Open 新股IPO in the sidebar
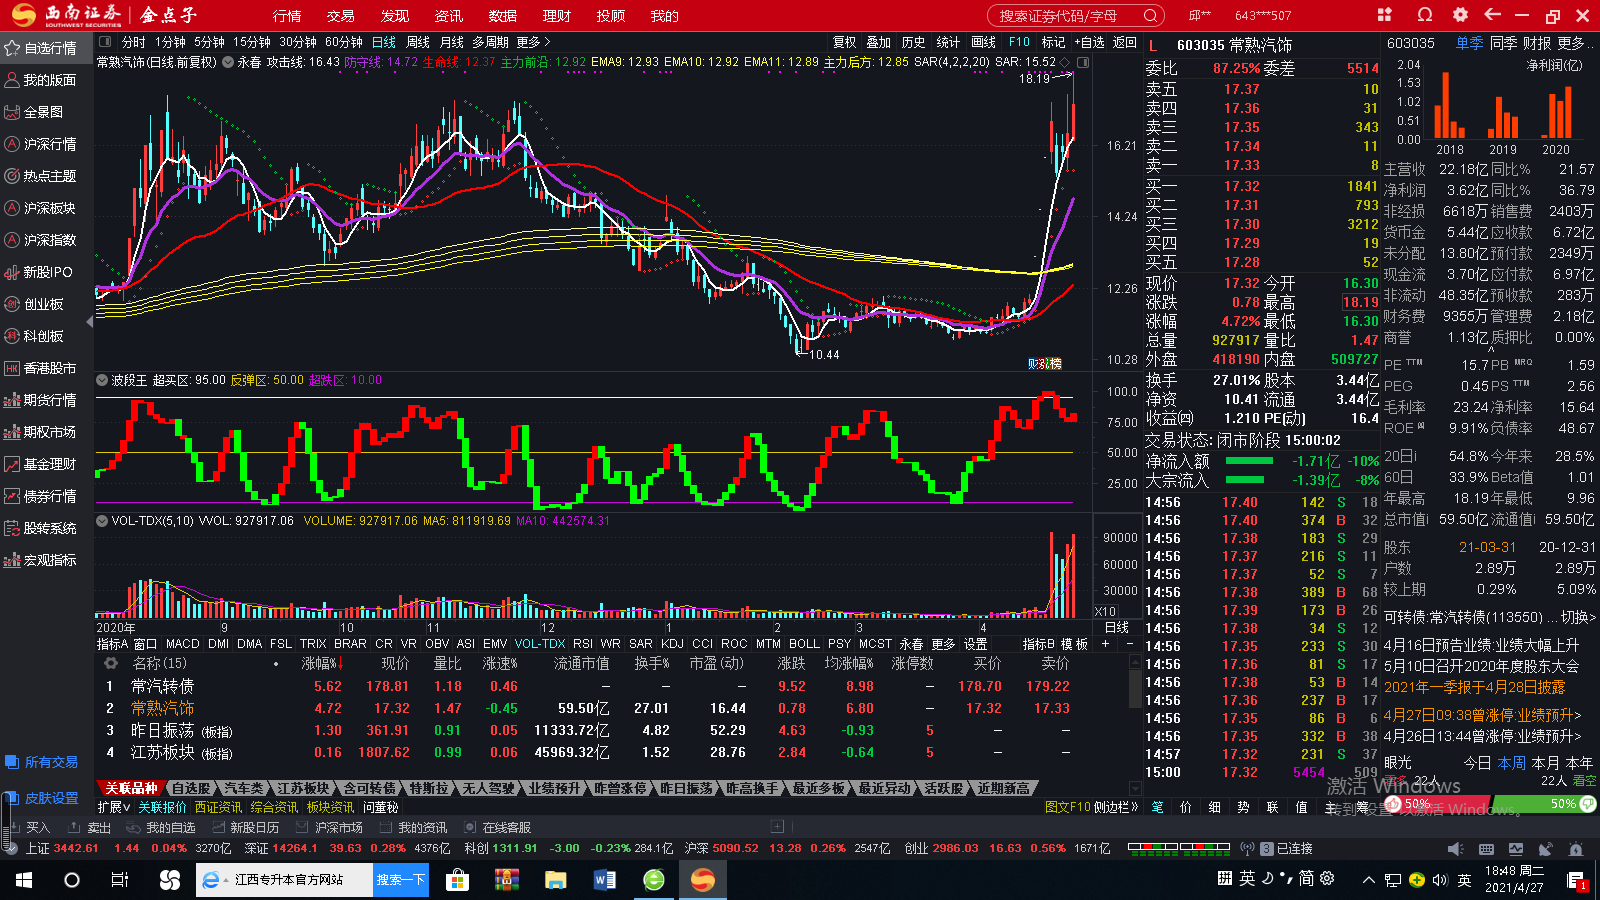 tap(38, 272)
